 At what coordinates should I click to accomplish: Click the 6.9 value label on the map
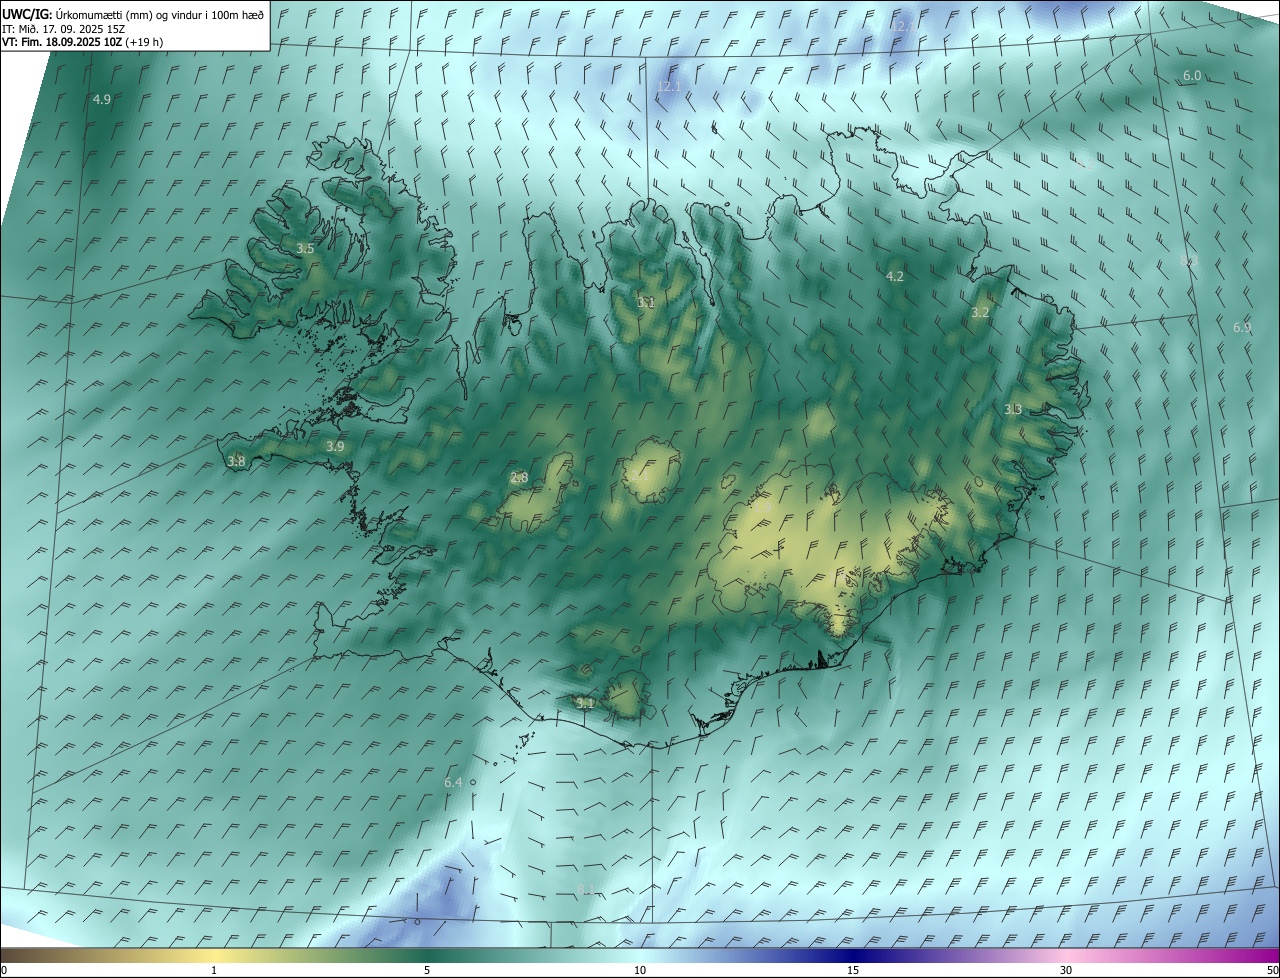pyautogui.click(x=1242, y=327)
